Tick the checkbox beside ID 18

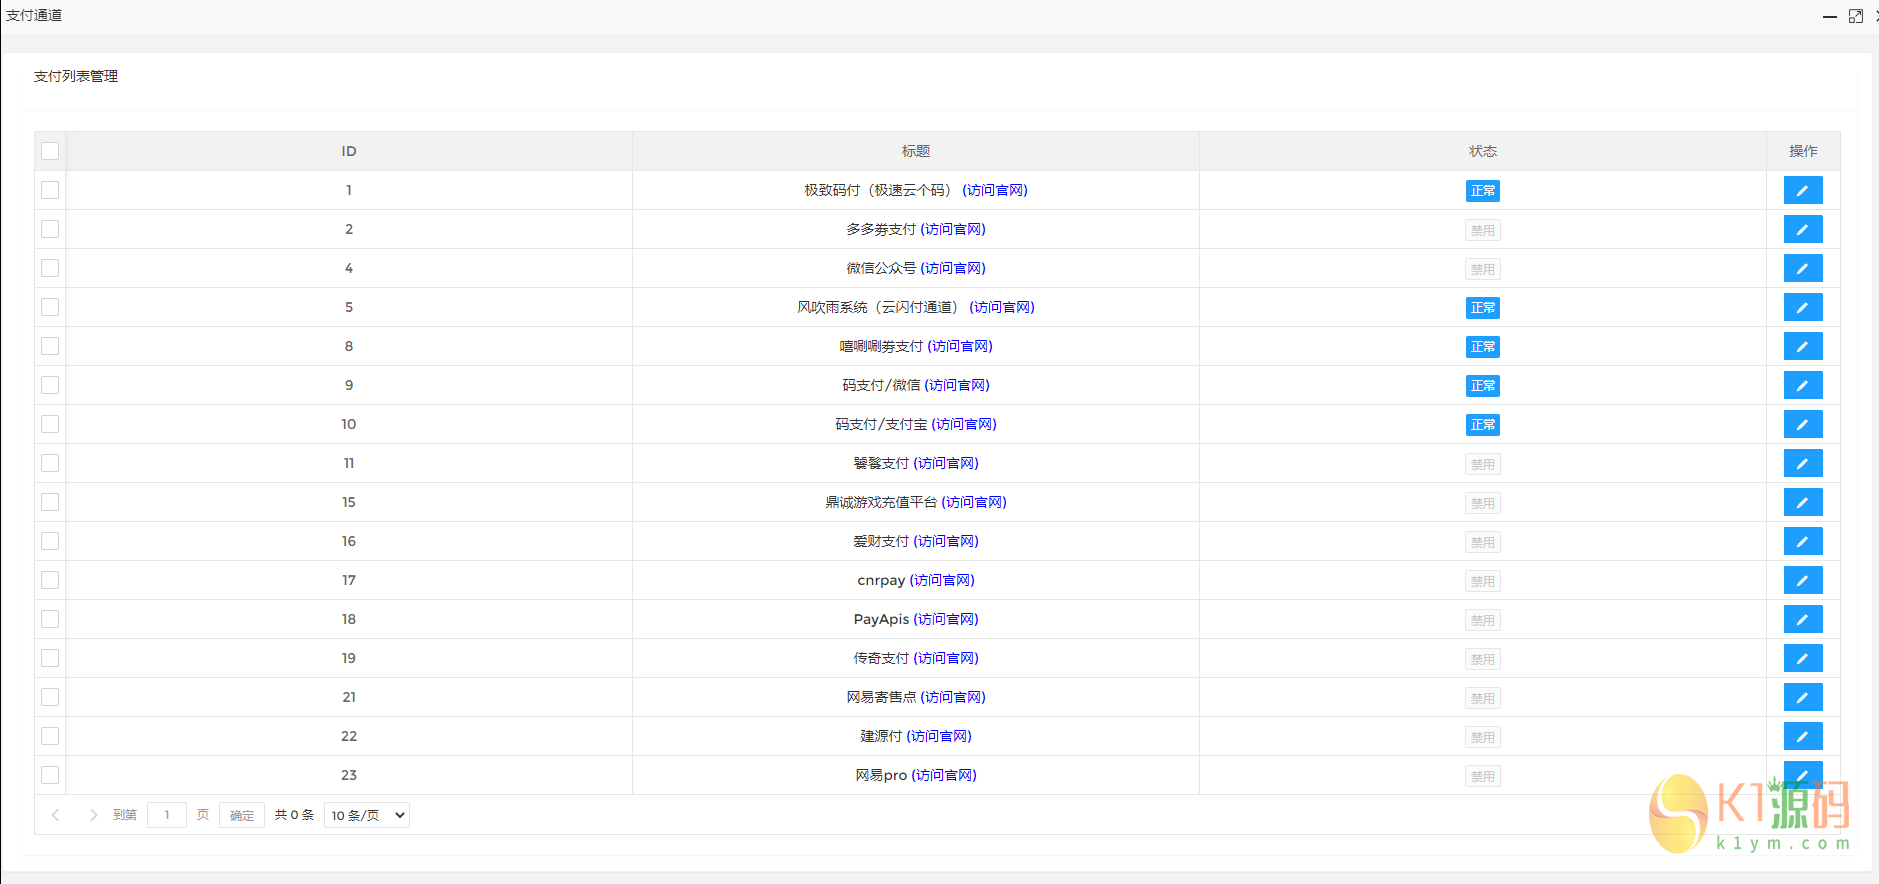50,619
